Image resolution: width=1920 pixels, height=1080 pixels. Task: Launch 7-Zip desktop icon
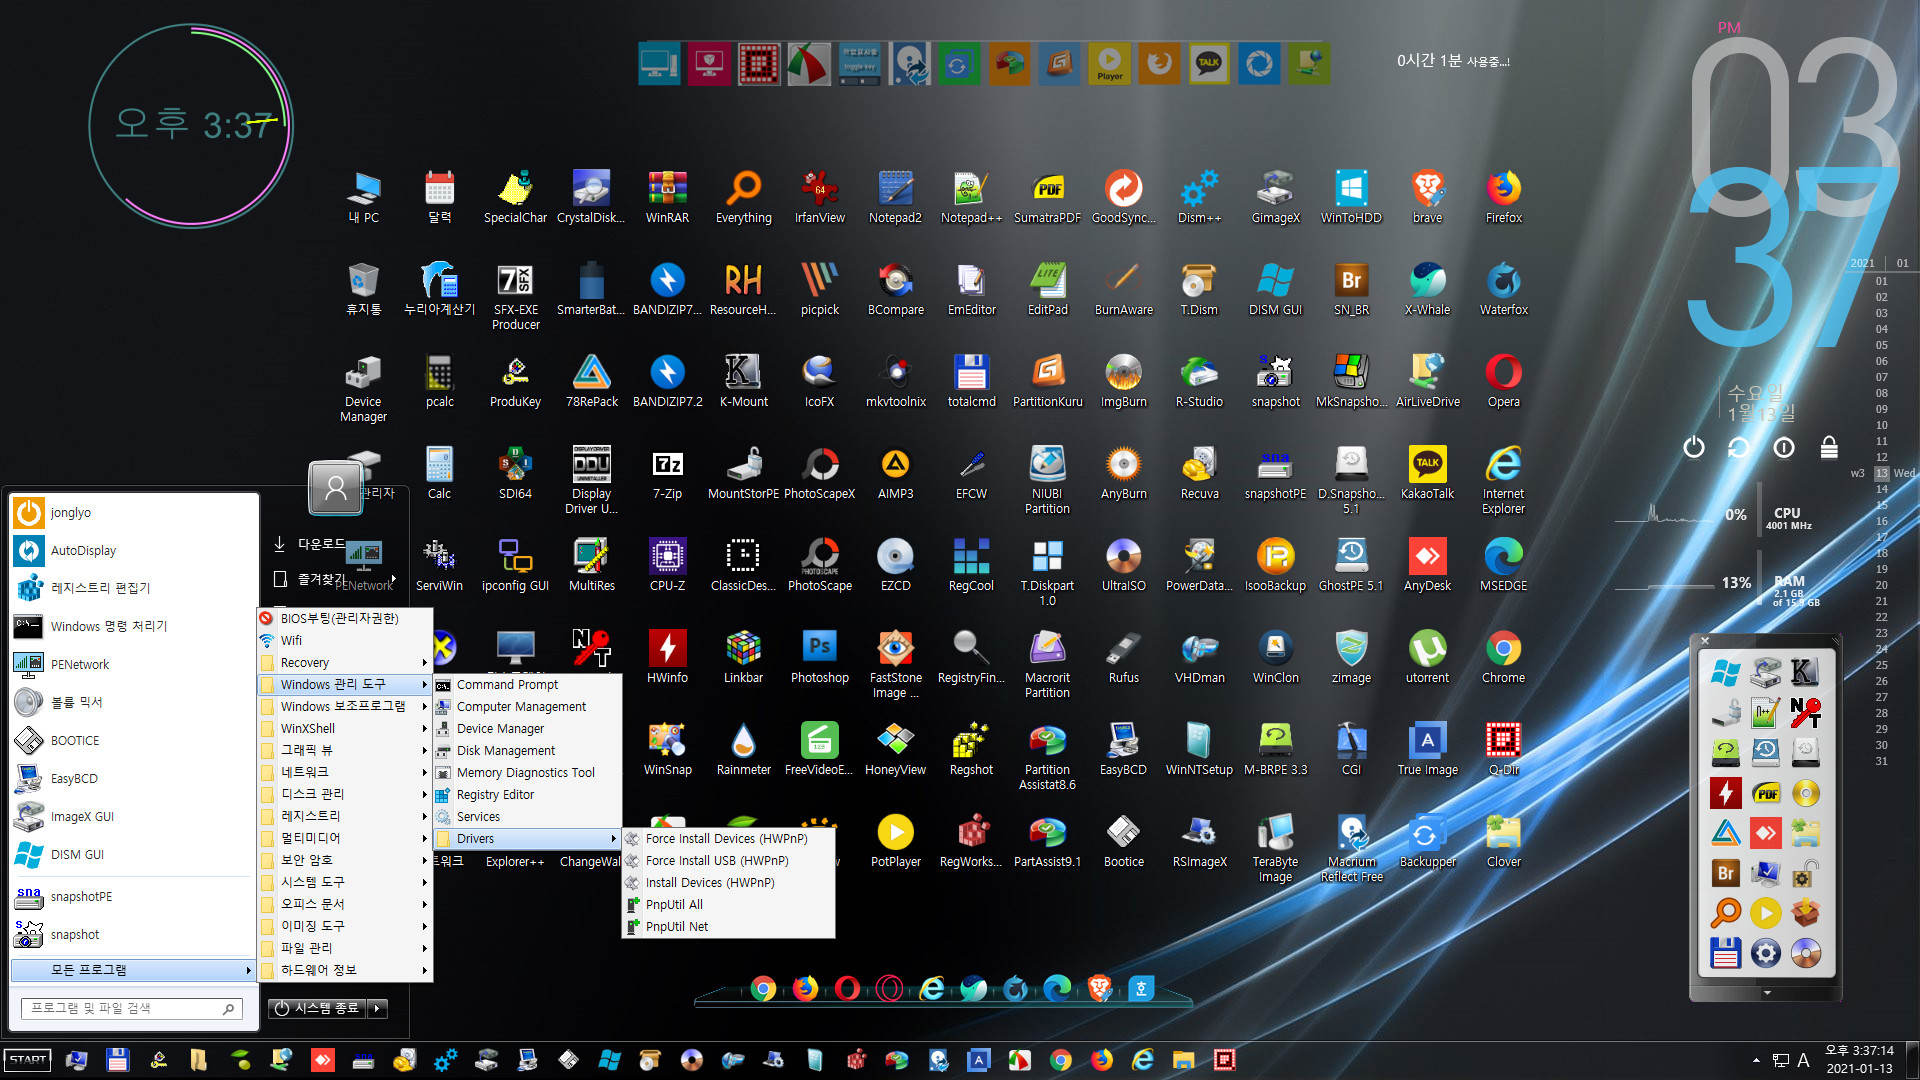point(667,472)
